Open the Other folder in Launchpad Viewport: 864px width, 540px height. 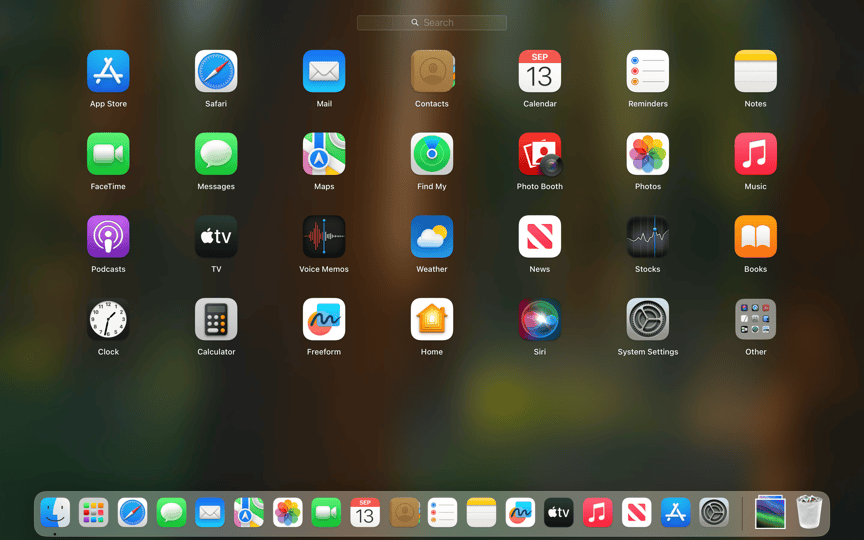(755, 319)
